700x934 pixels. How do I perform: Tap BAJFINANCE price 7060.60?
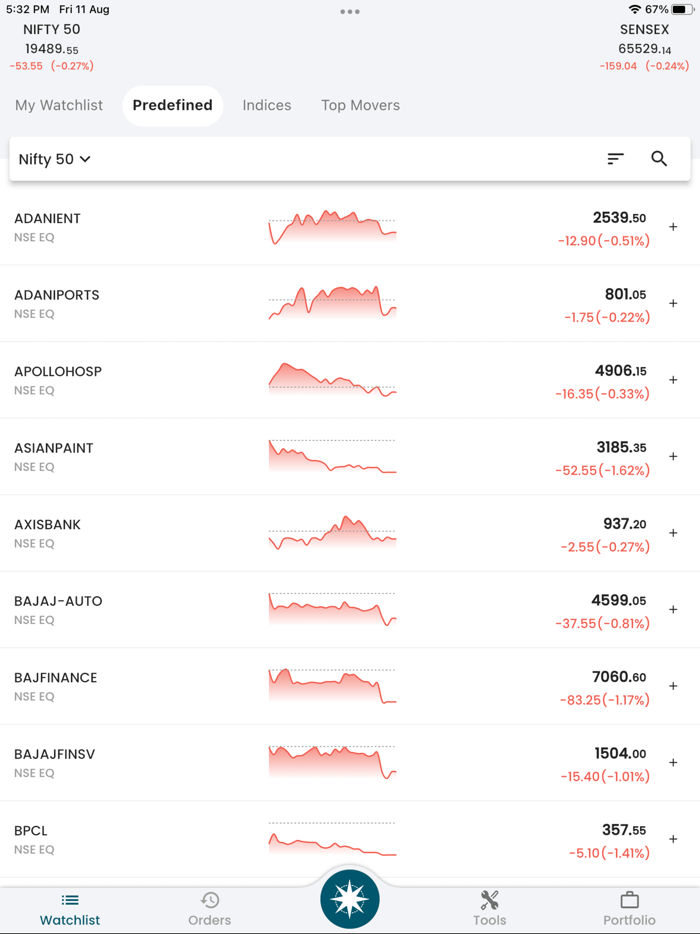point(619,677)
